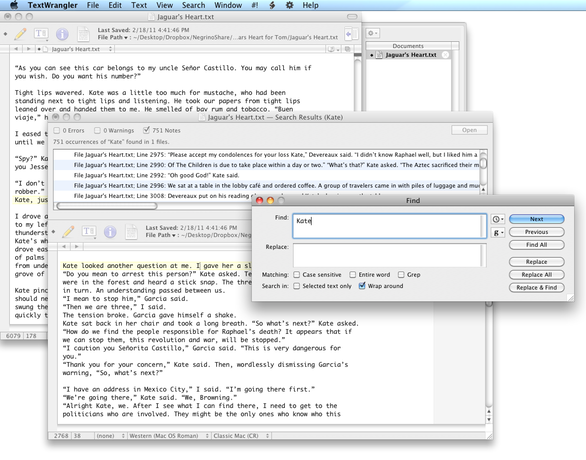Click back arrow in search results editor nav bar
The image size is (586, 460).
tap(64, 247)
